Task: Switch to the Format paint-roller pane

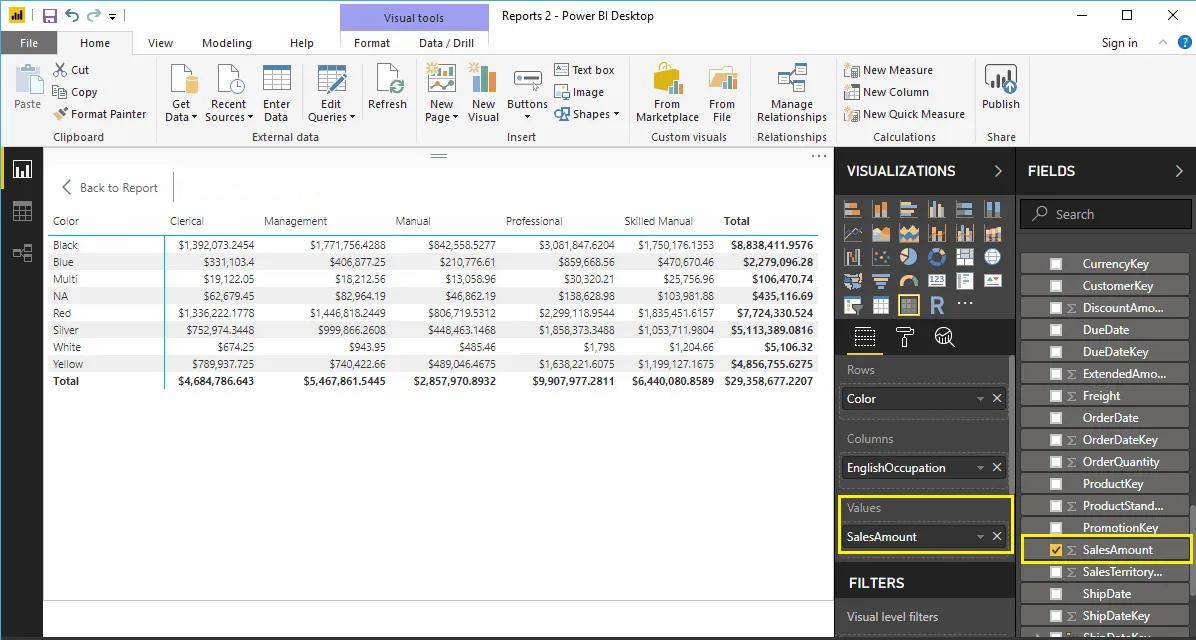Action: tap(903, 338)
